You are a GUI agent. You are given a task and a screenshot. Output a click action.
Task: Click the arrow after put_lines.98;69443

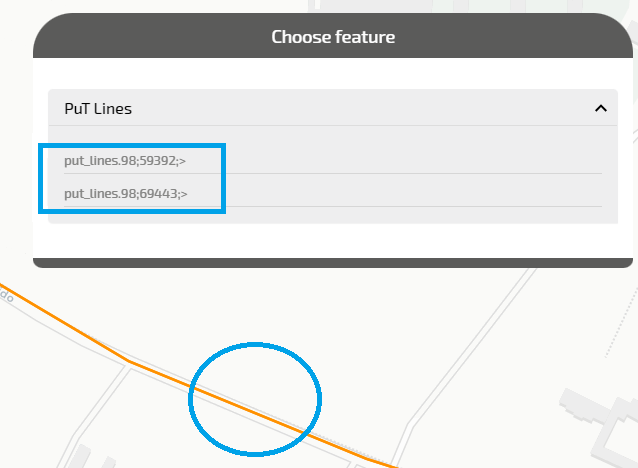183,193
